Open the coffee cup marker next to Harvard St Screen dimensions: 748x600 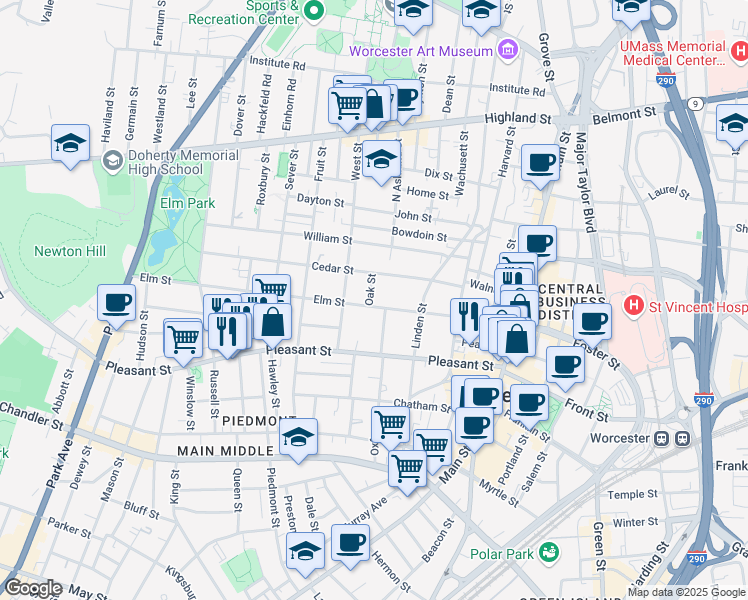(540, 163)
